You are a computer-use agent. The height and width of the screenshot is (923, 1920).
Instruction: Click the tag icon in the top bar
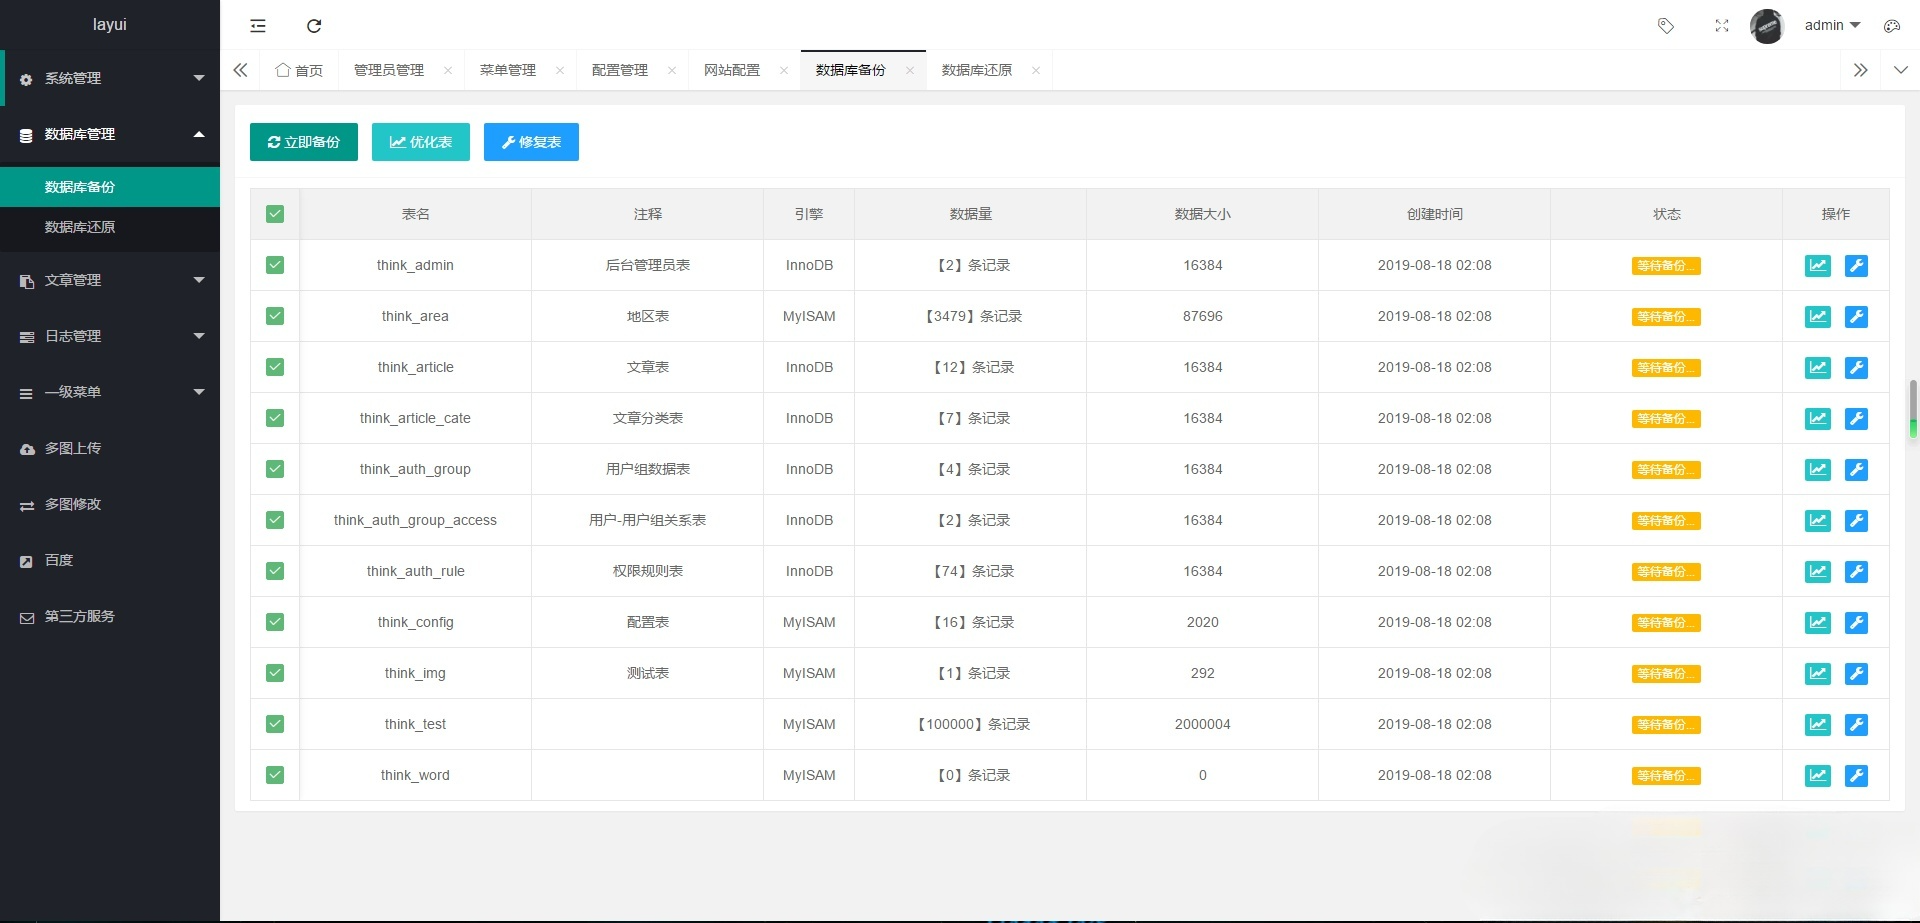tap(1666, 26)
